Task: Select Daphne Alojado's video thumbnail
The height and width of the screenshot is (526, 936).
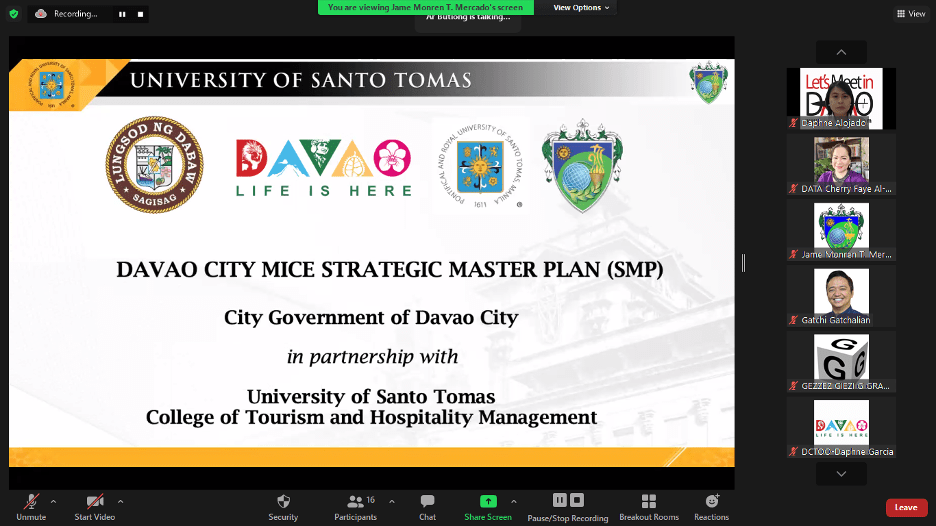Action: pyautogui.click(x=841, y=99)
